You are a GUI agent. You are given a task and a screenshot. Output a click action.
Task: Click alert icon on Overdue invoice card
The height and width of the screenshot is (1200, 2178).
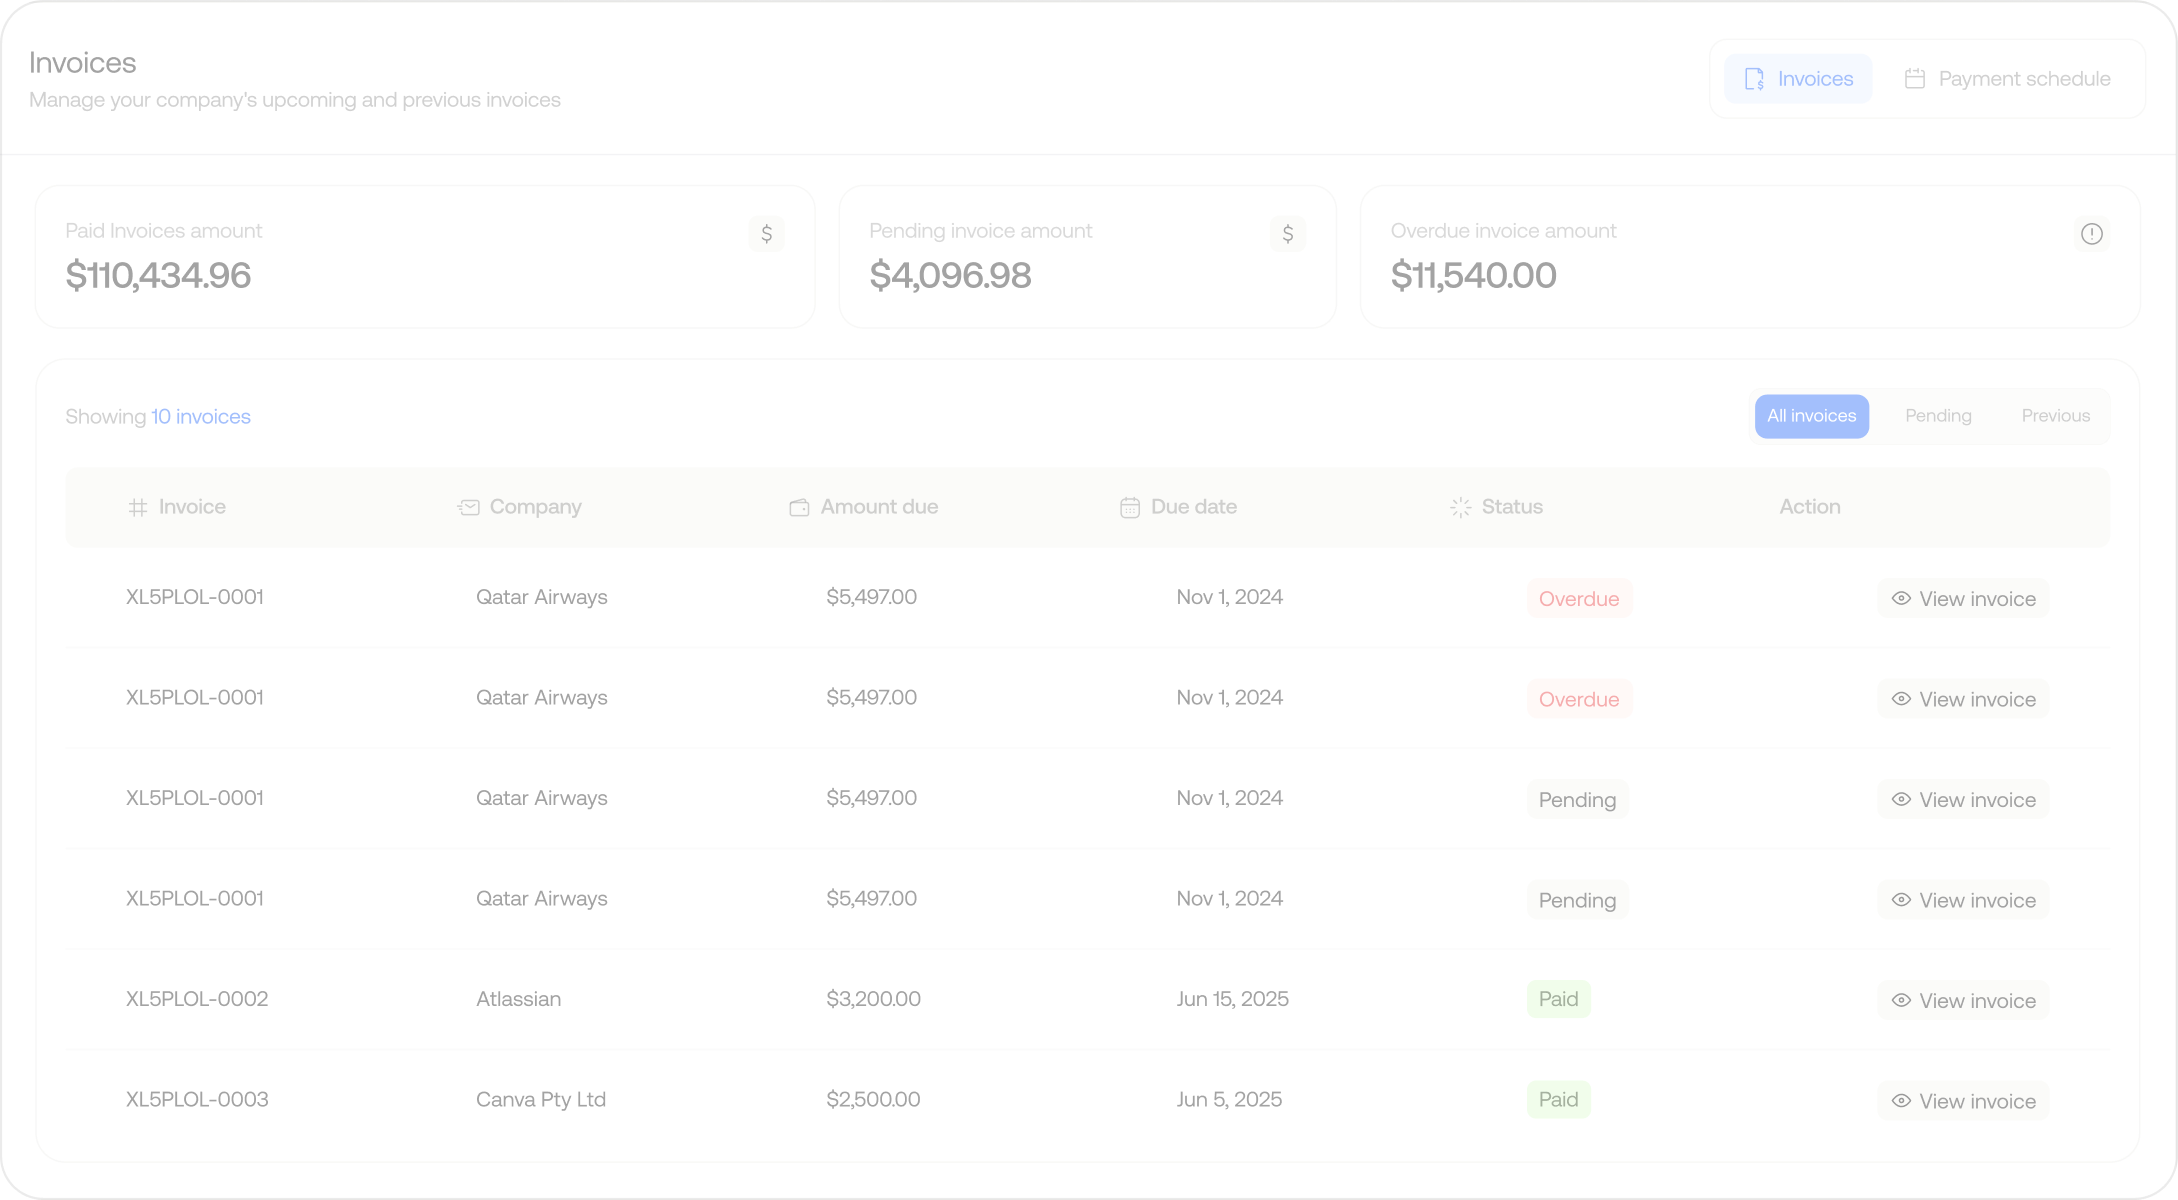point(2091,234)
